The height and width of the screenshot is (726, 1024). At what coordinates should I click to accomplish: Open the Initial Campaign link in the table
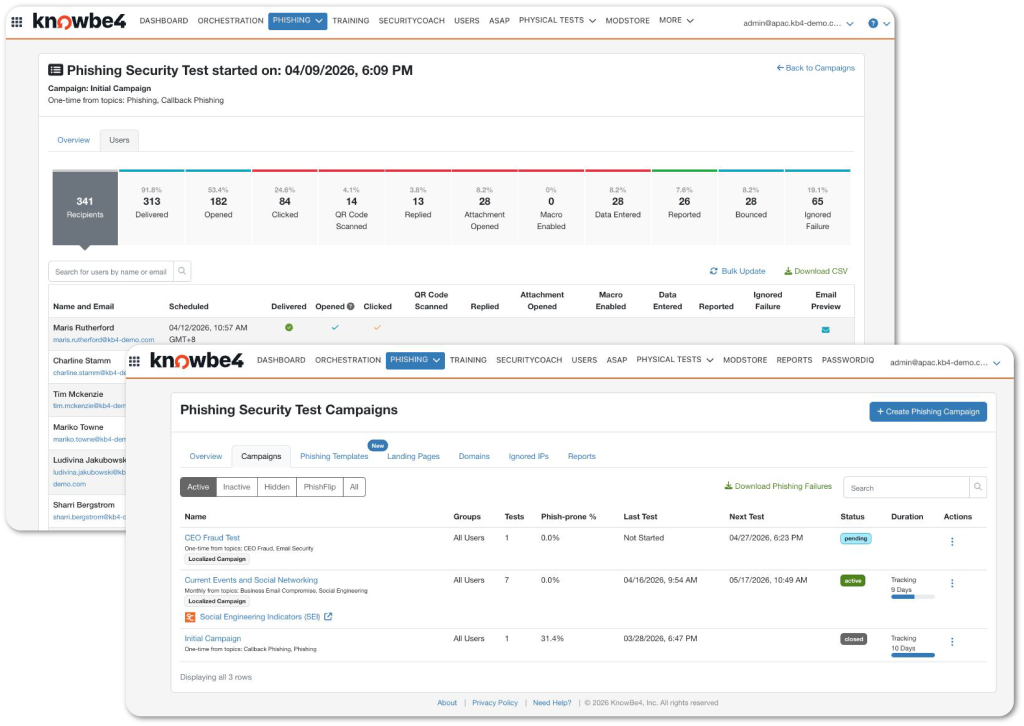(212, 639)
